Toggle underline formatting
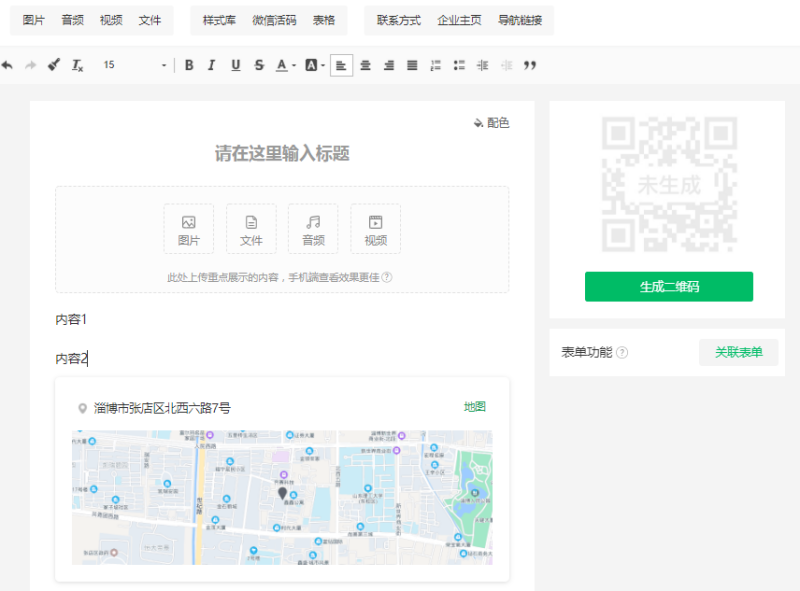Viewport: 800px width, 591px height. point(236,65)
